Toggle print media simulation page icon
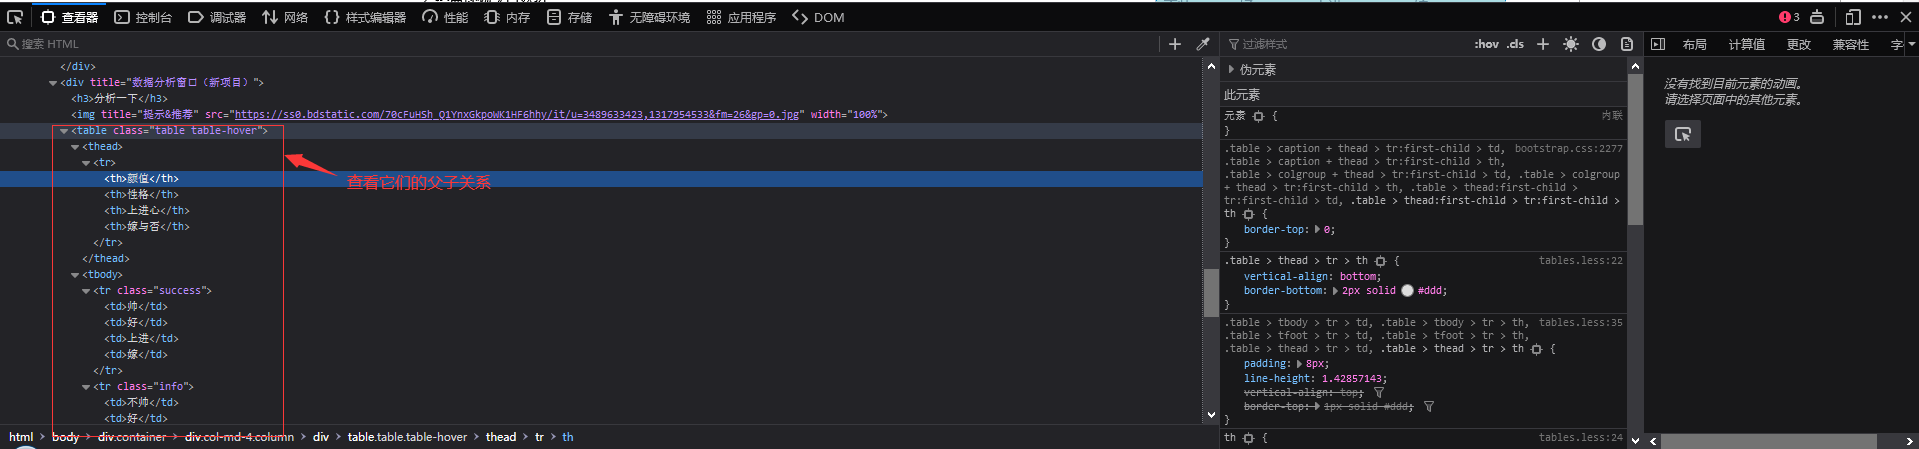This screenshot has width=1919, height=449. (x=1627, y=44)
